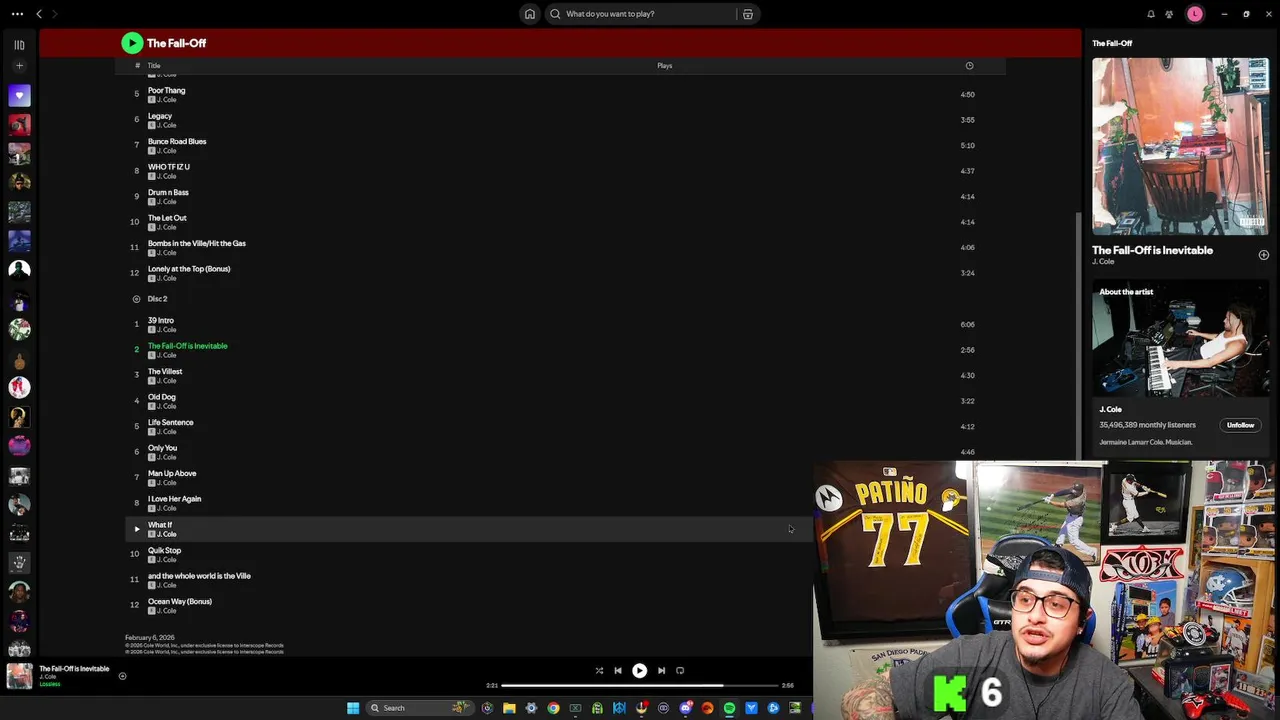
Task: Open the bottom bar song title The Fall-Off is Inevitable
Action: (x=74, y=669)
